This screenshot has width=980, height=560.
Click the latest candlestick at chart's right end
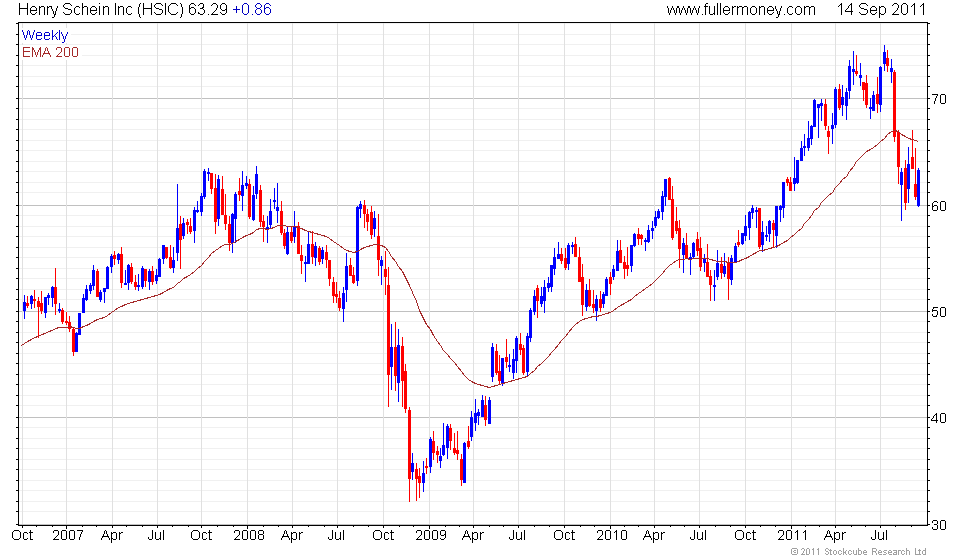pos(919,188)
